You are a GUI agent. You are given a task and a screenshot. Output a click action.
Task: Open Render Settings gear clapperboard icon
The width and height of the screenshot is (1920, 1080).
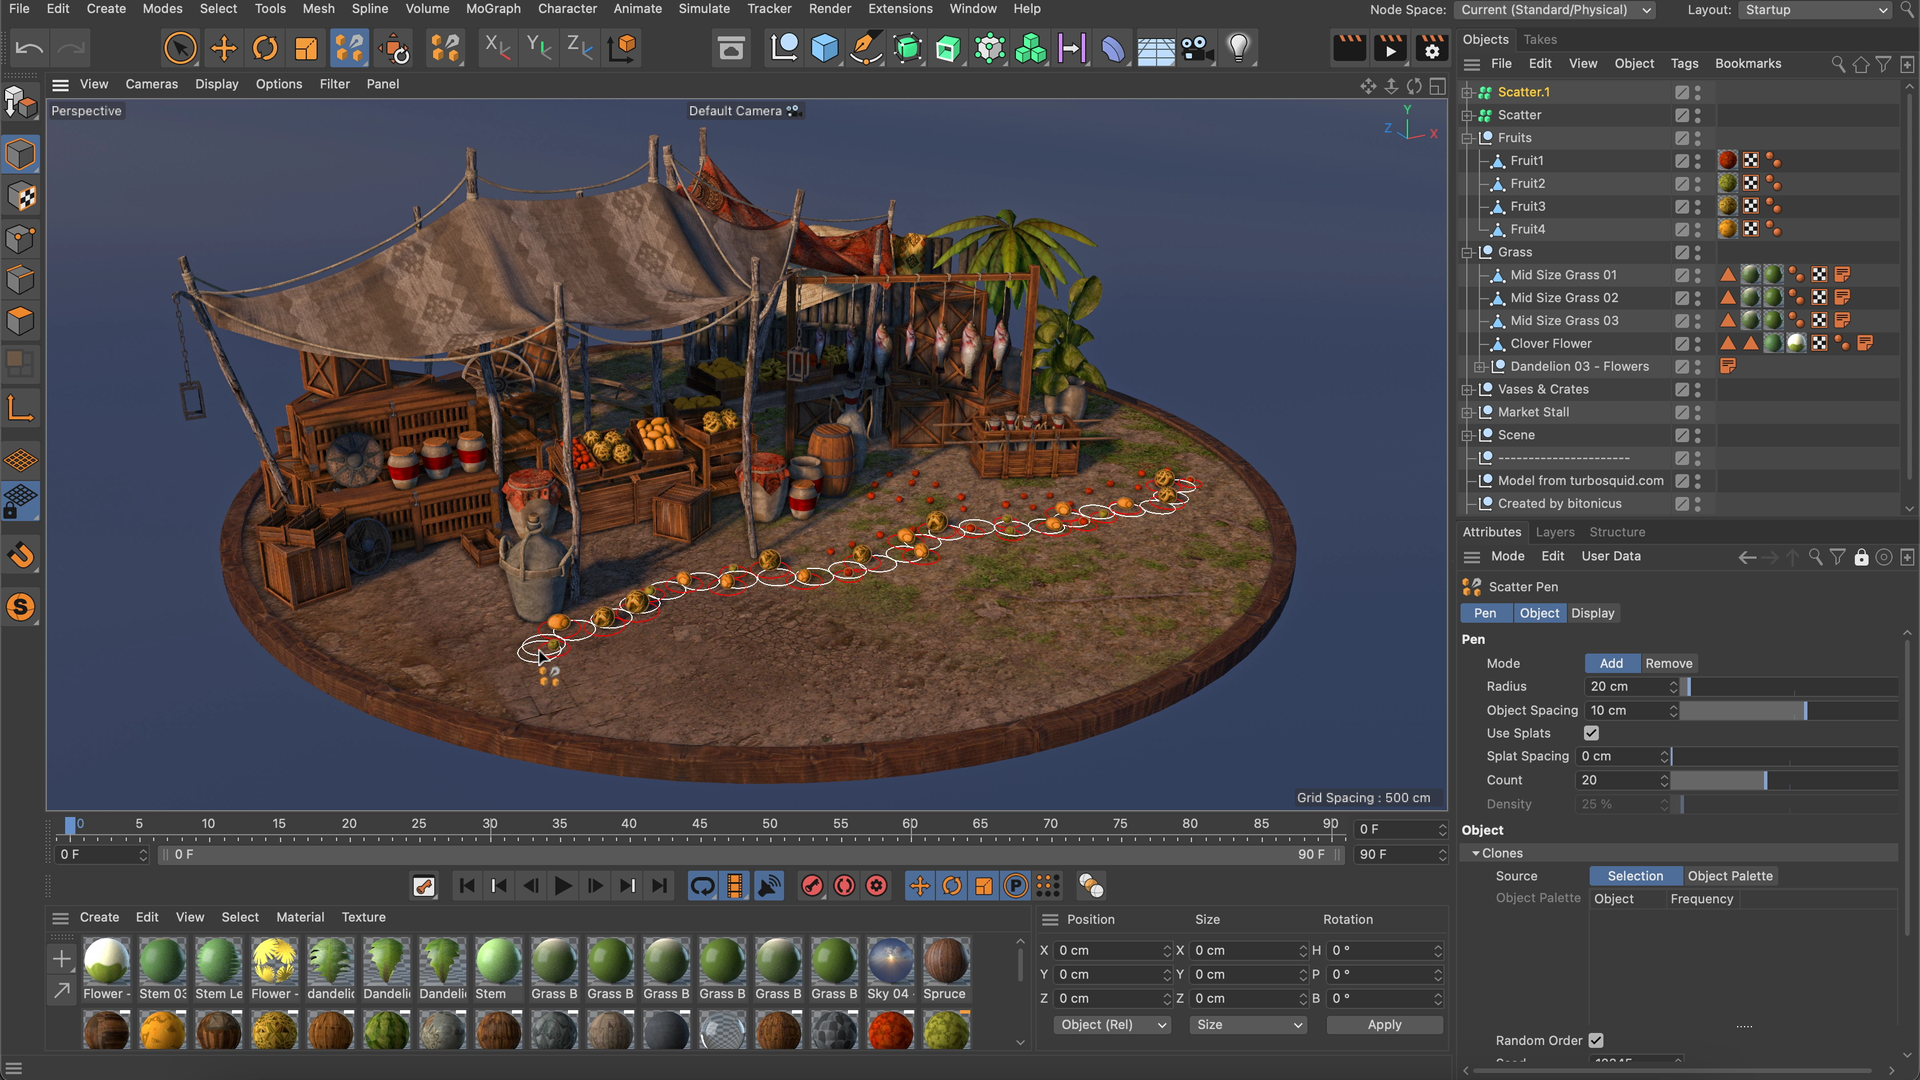[1432, 48]
